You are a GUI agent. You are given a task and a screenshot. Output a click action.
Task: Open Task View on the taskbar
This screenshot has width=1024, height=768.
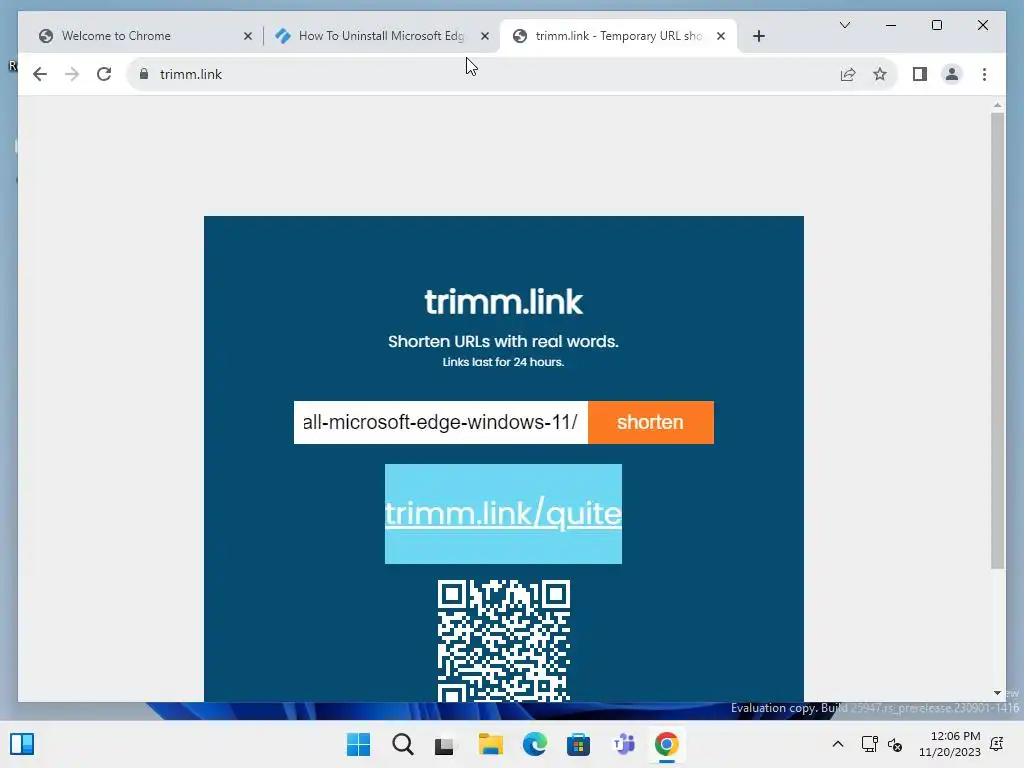pyautogui.click(x=445, y=744)
